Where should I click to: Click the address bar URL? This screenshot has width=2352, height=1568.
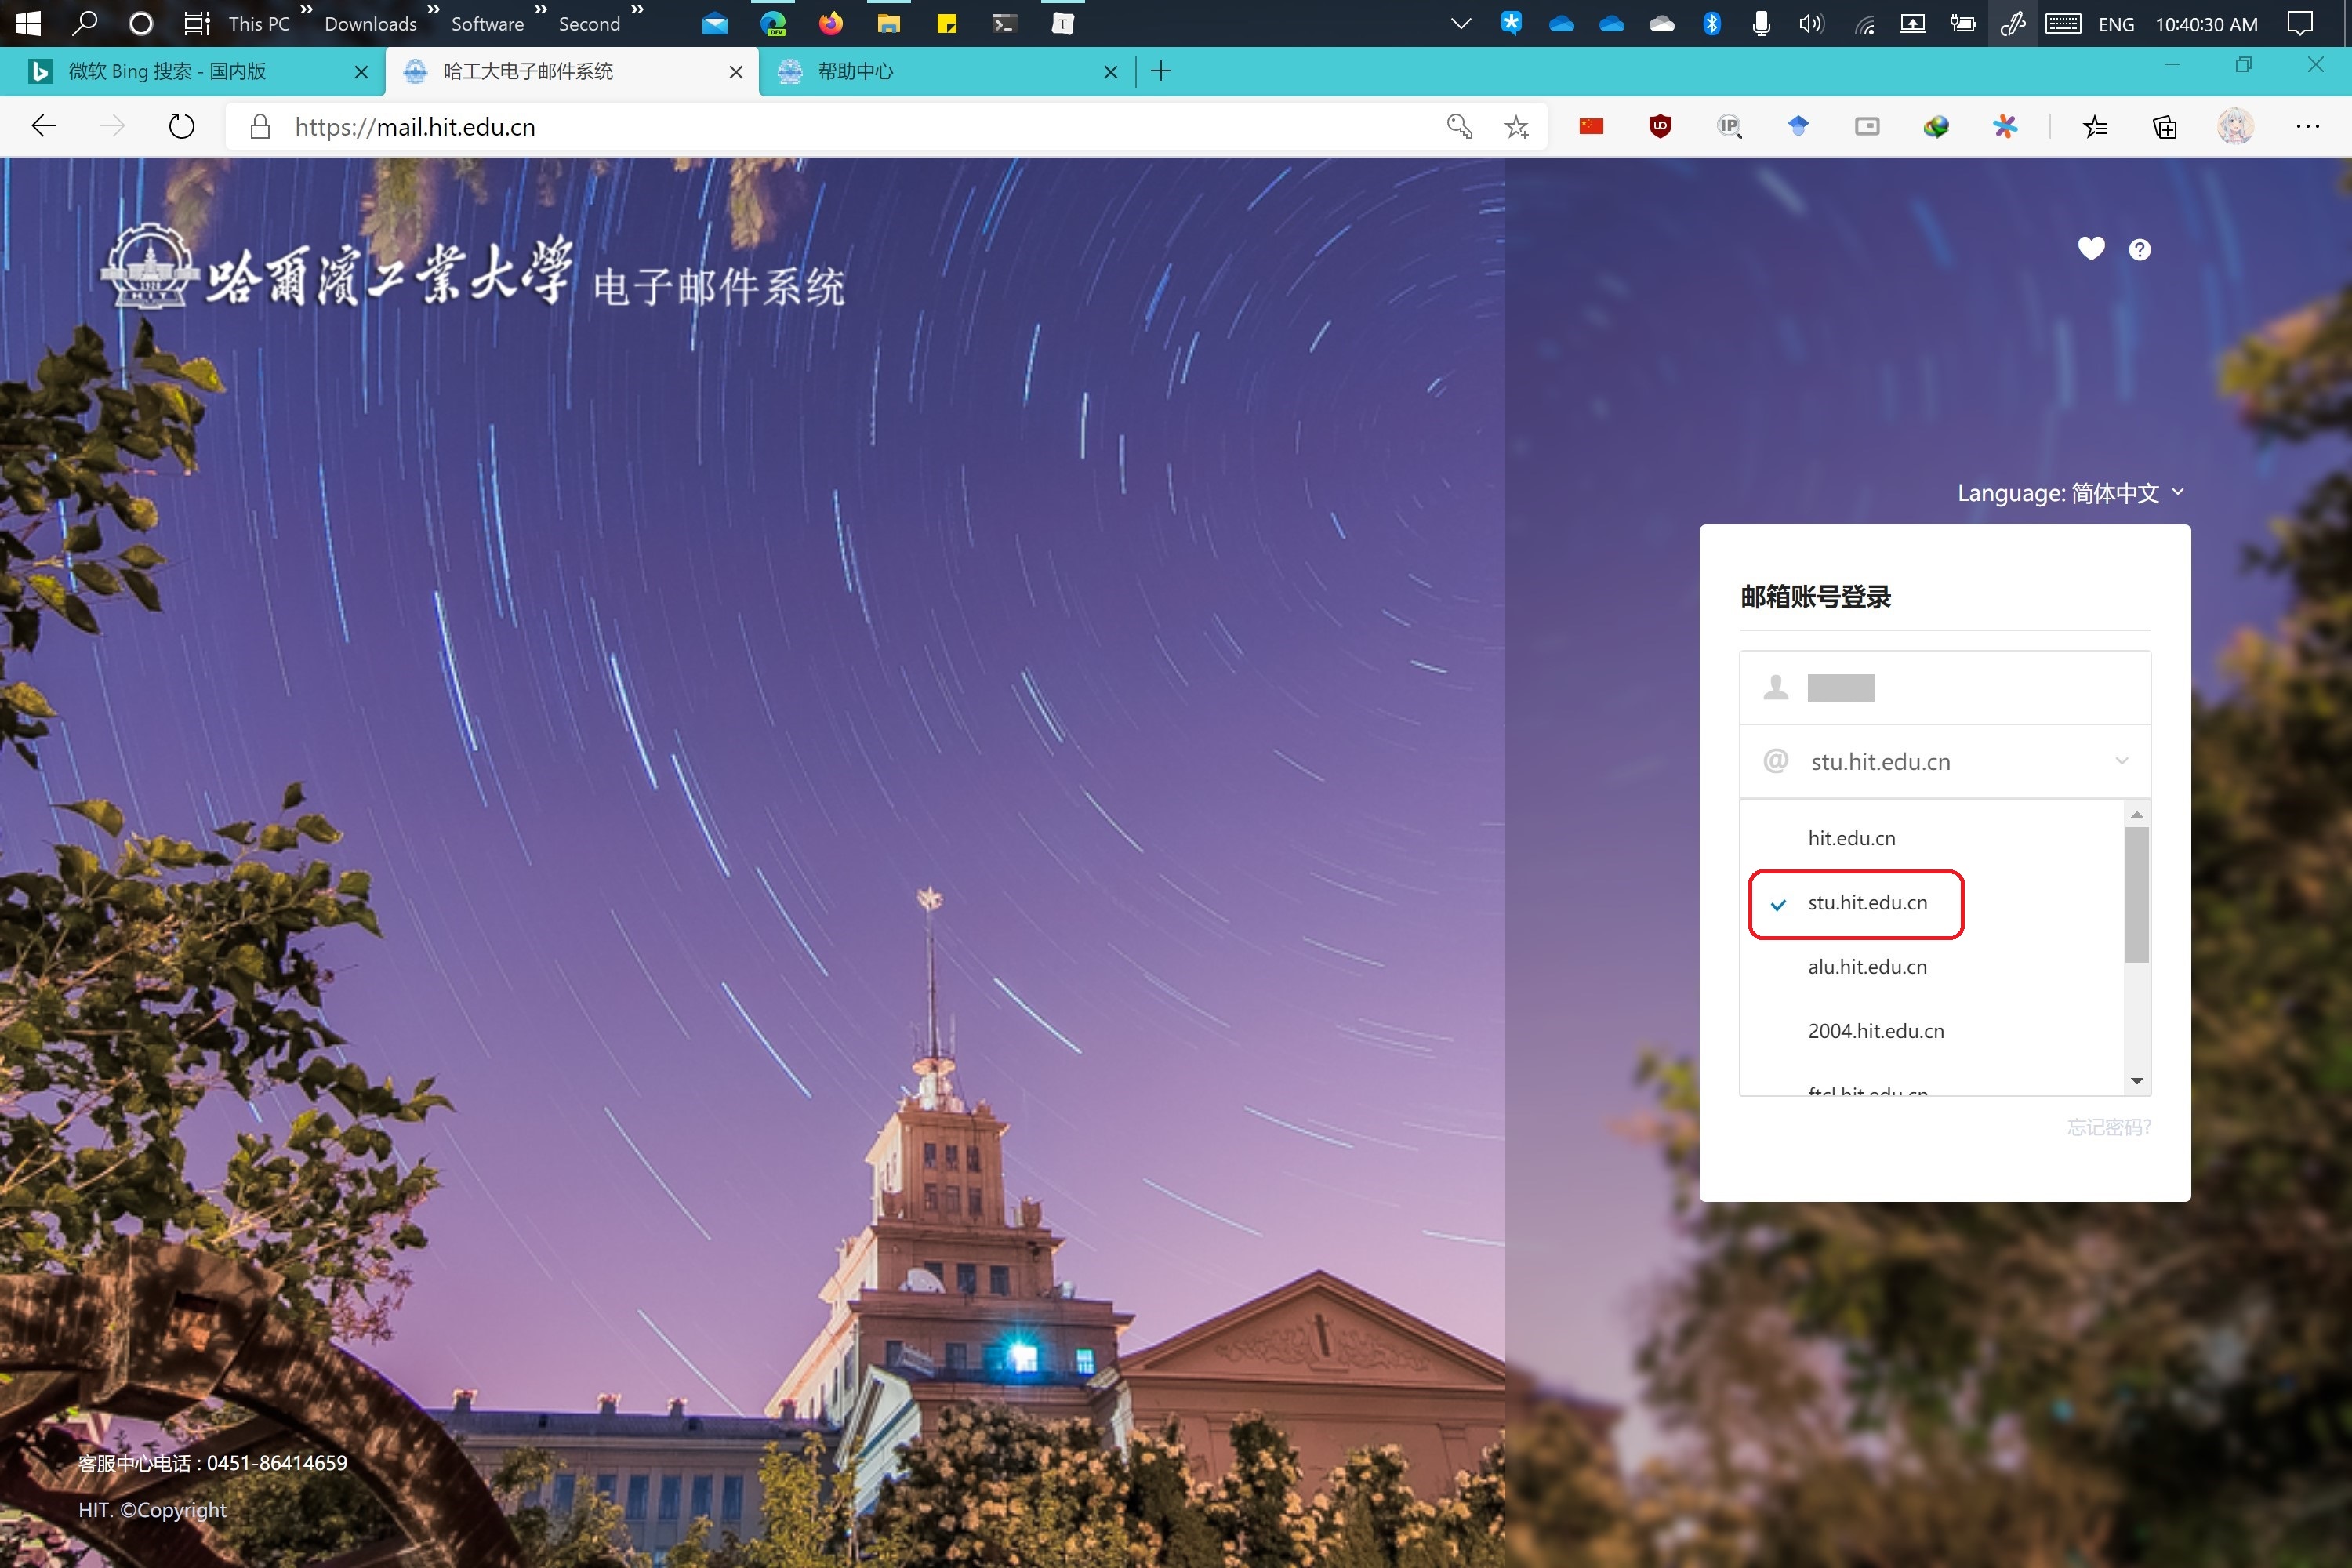415,127
